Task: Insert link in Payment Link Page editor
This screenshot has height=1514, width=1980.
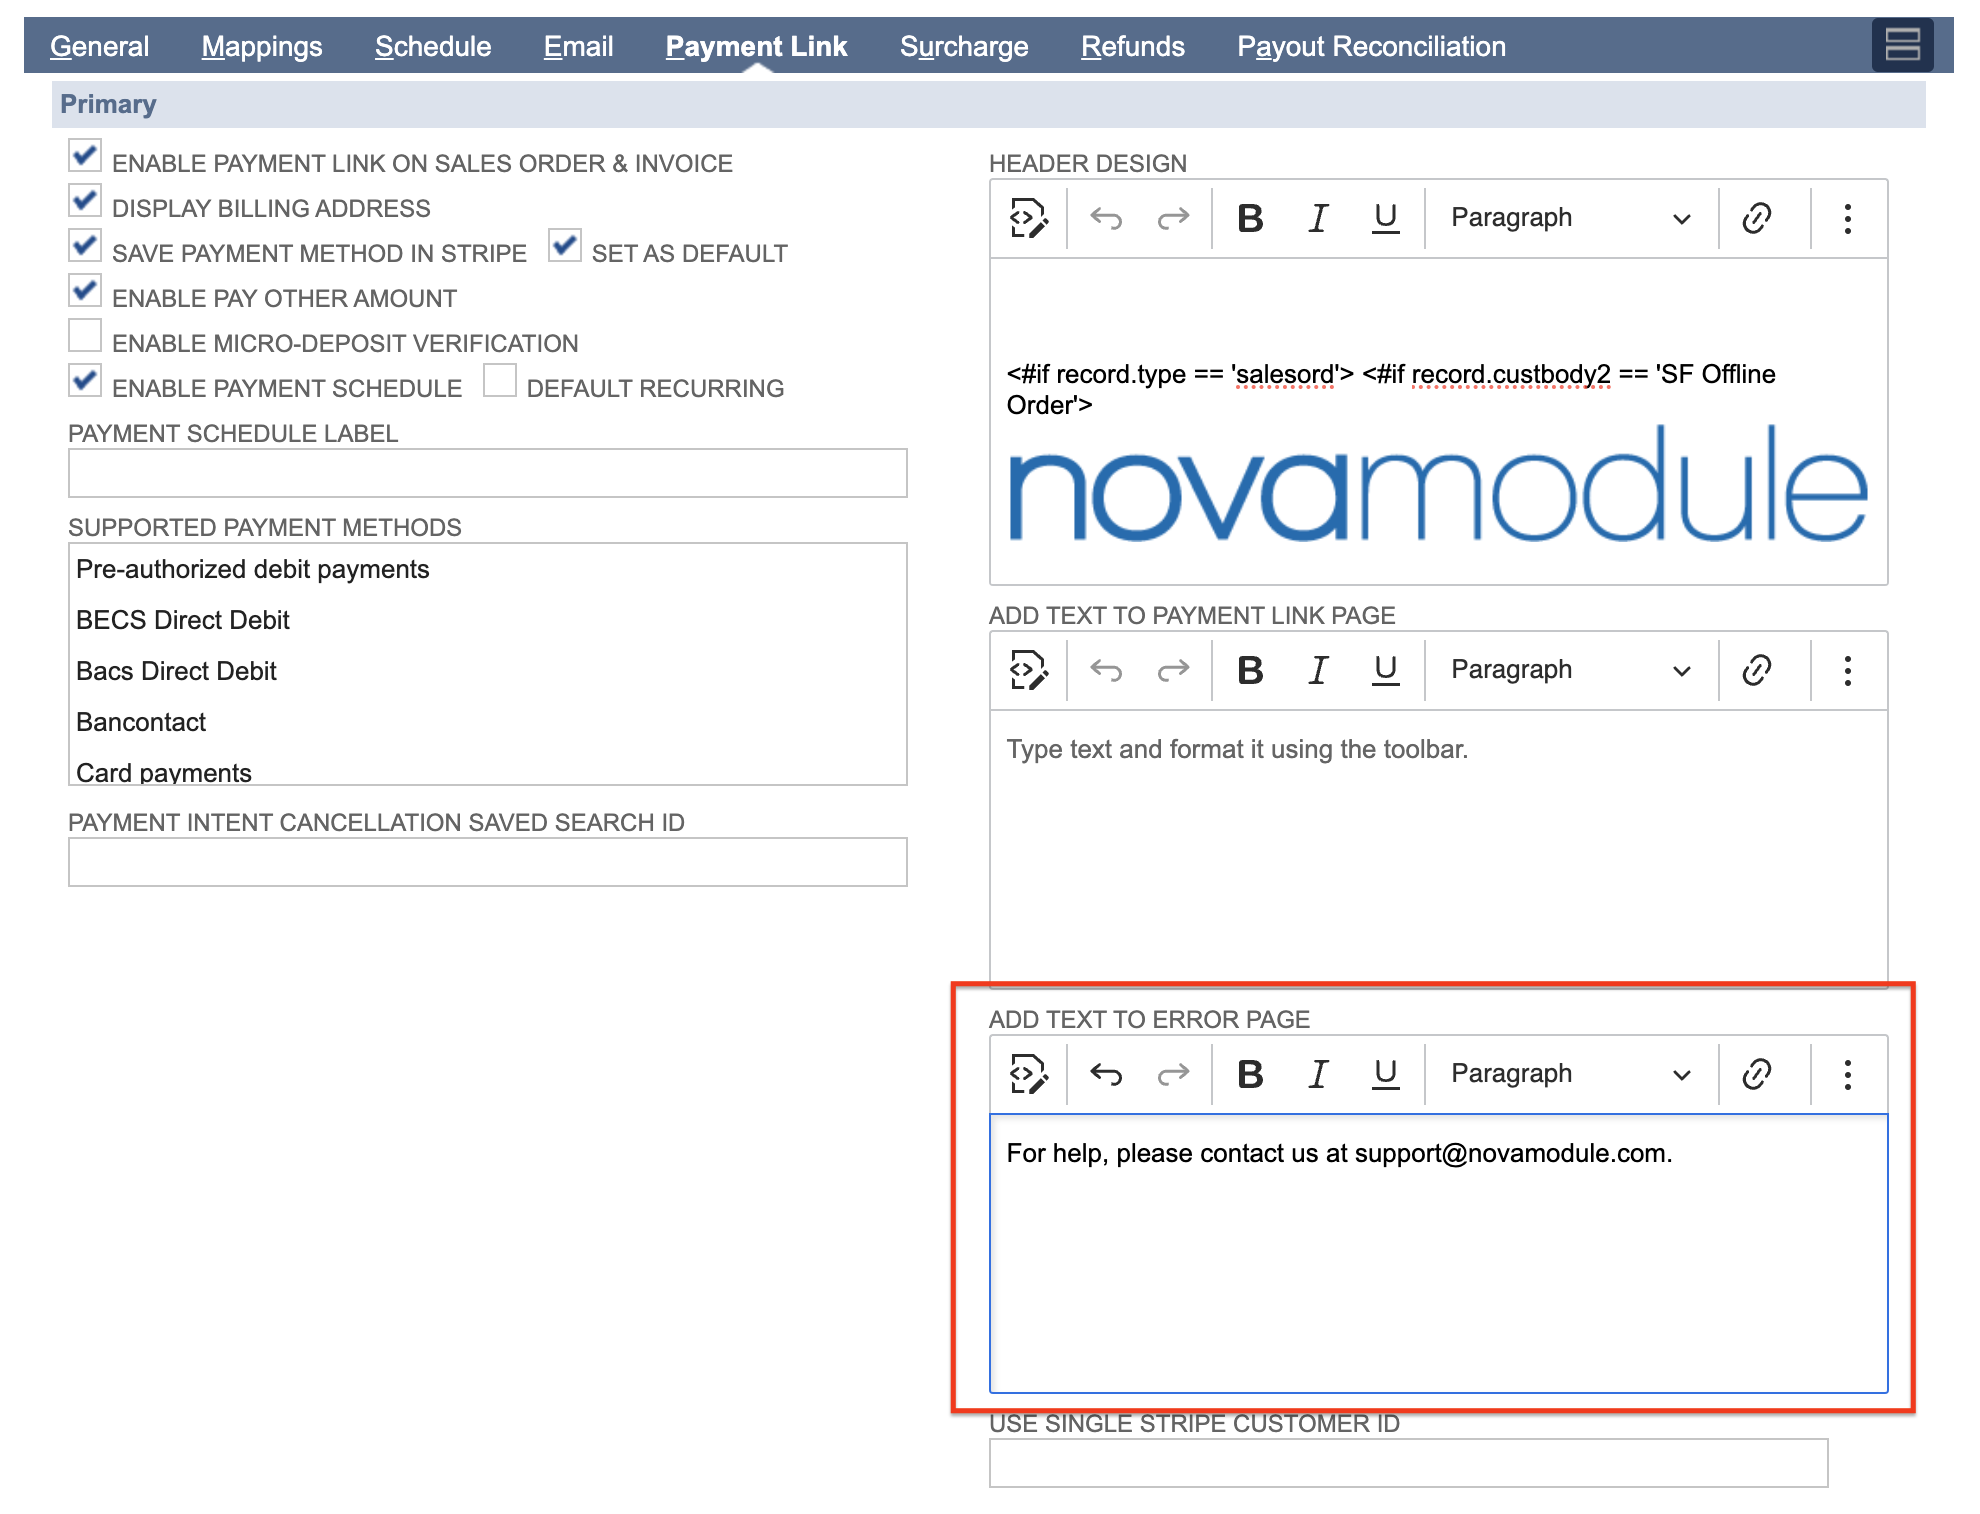Action: click(x=1756, y=670)
